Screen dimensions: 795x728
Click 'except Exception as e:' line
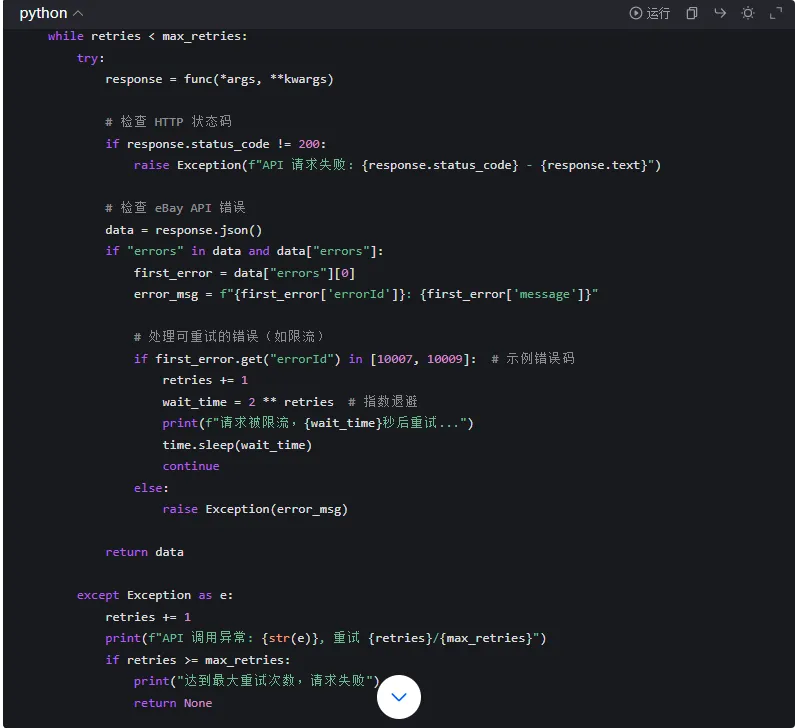[155, 595]
